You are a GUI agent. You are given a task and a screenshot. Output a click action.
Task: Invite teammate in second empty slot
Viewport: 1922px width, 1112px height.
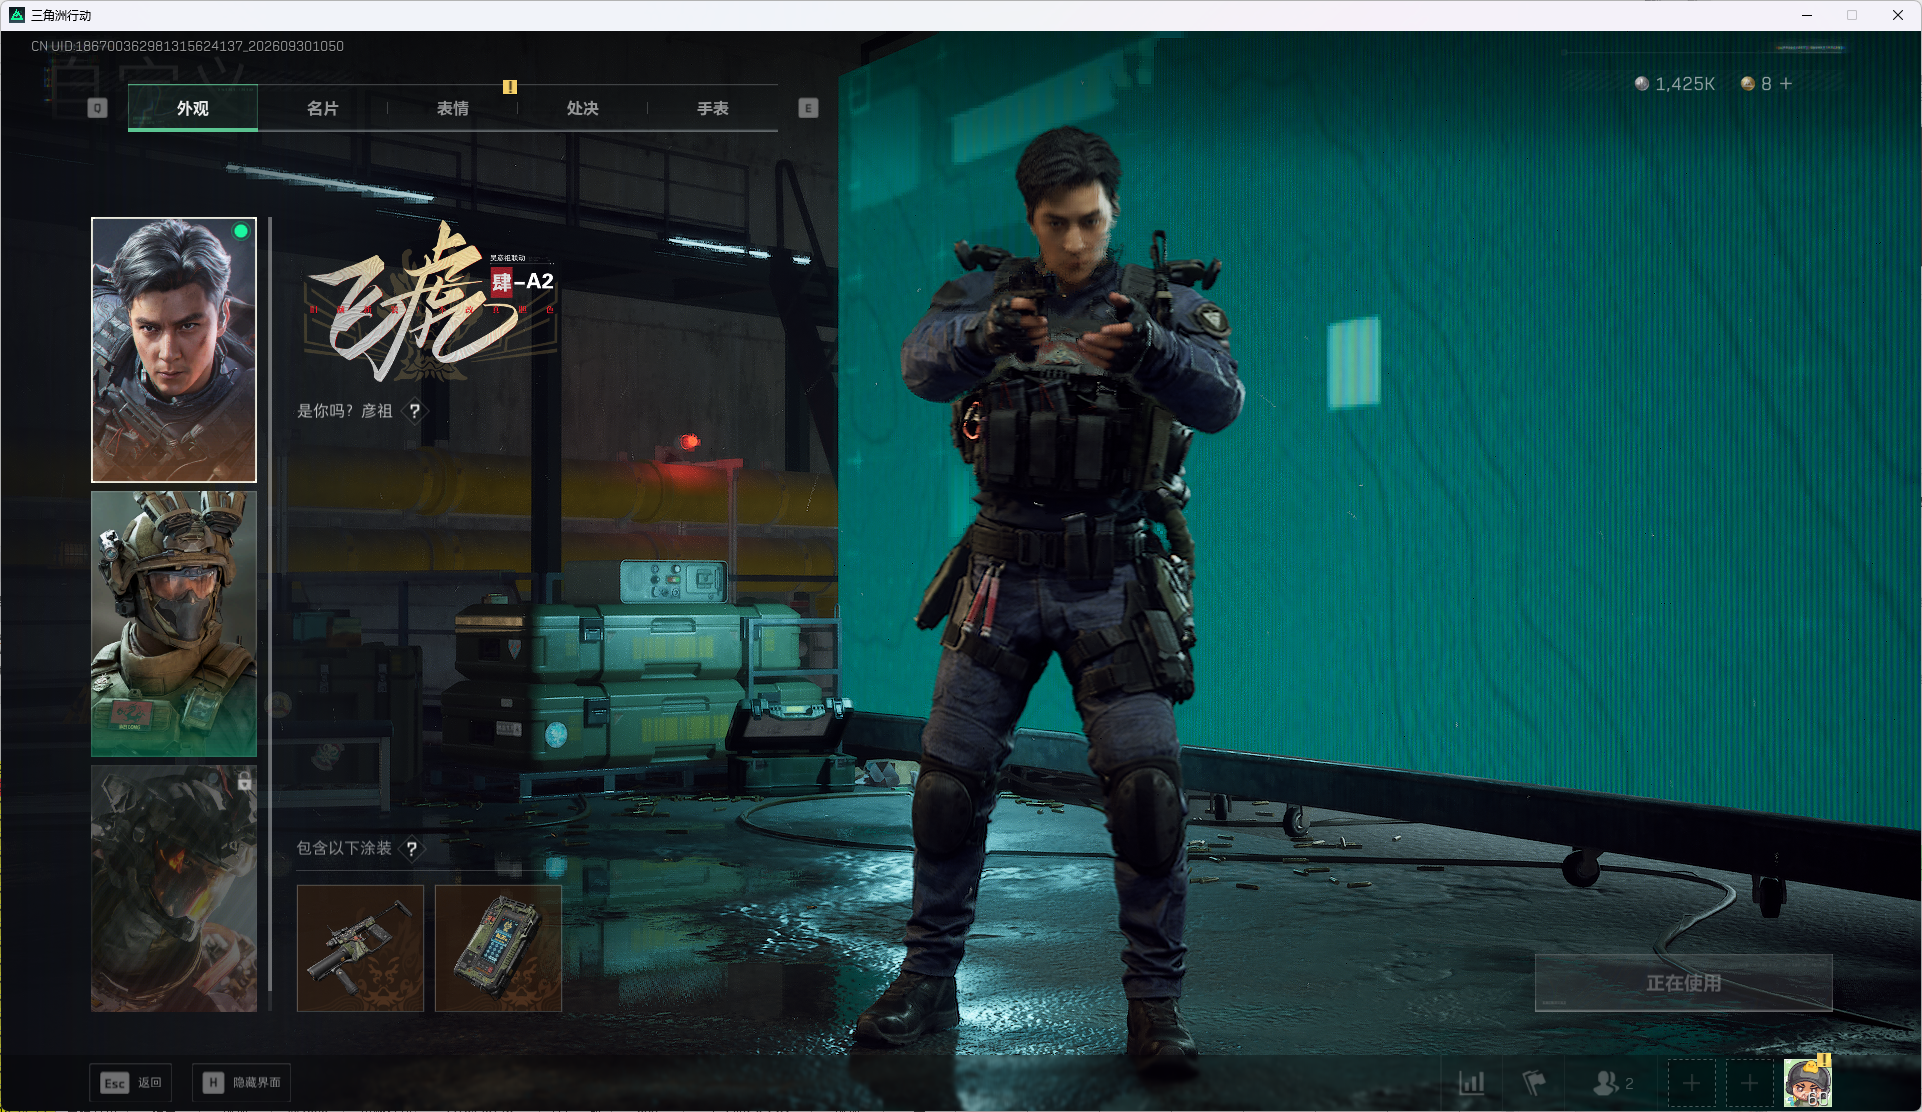coord(1749,1083)
